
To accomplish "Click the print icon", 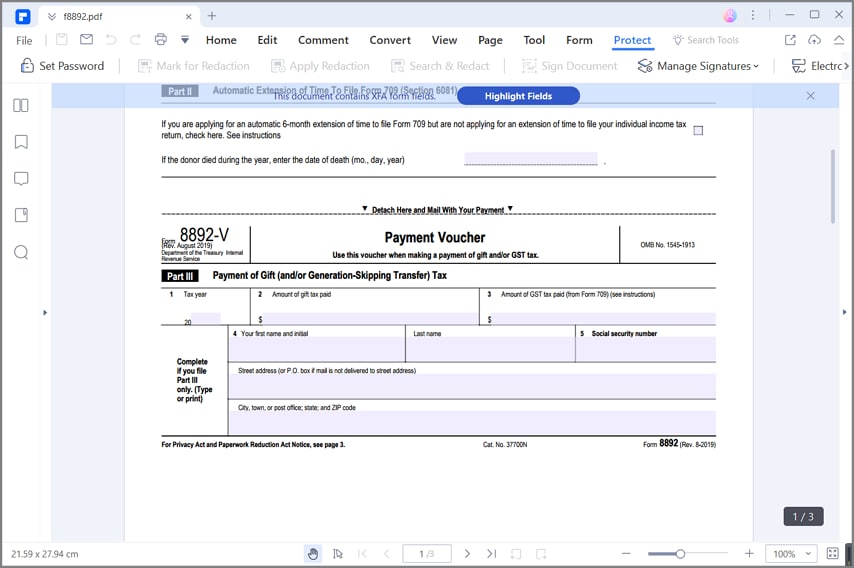I will click(161, 39).
